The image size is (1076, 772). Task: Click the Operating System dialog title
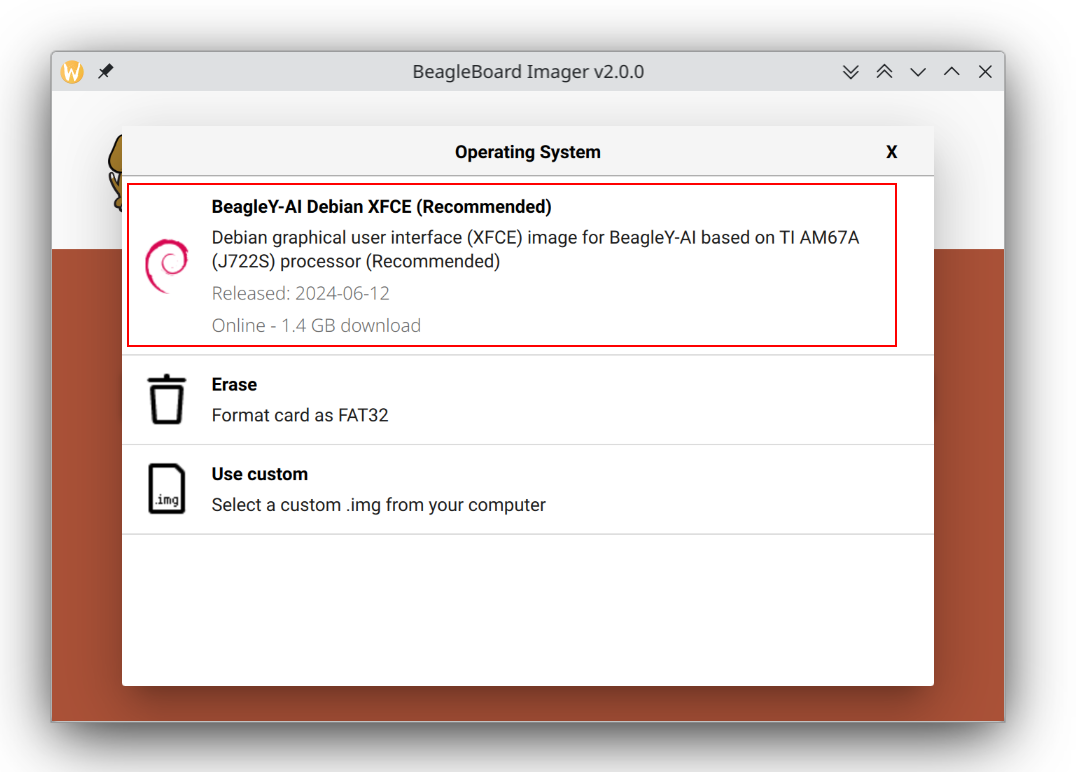click(x=528, y=151)
